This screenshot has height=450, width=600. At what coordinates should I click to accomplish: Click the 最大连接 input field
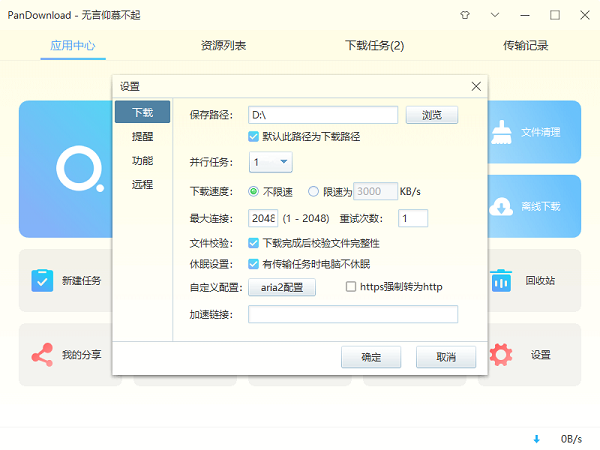263,218
